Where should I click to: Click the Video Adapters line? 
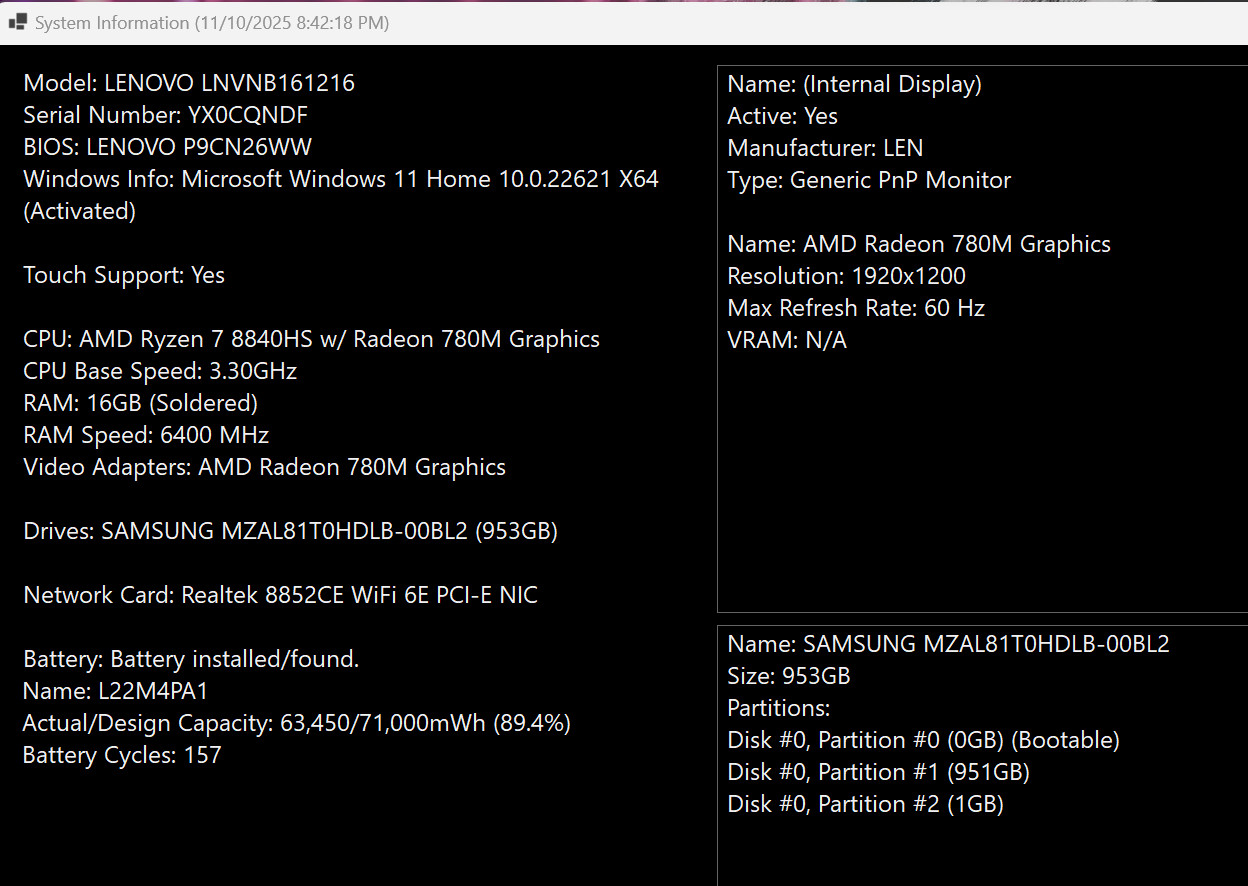point(265,467)
